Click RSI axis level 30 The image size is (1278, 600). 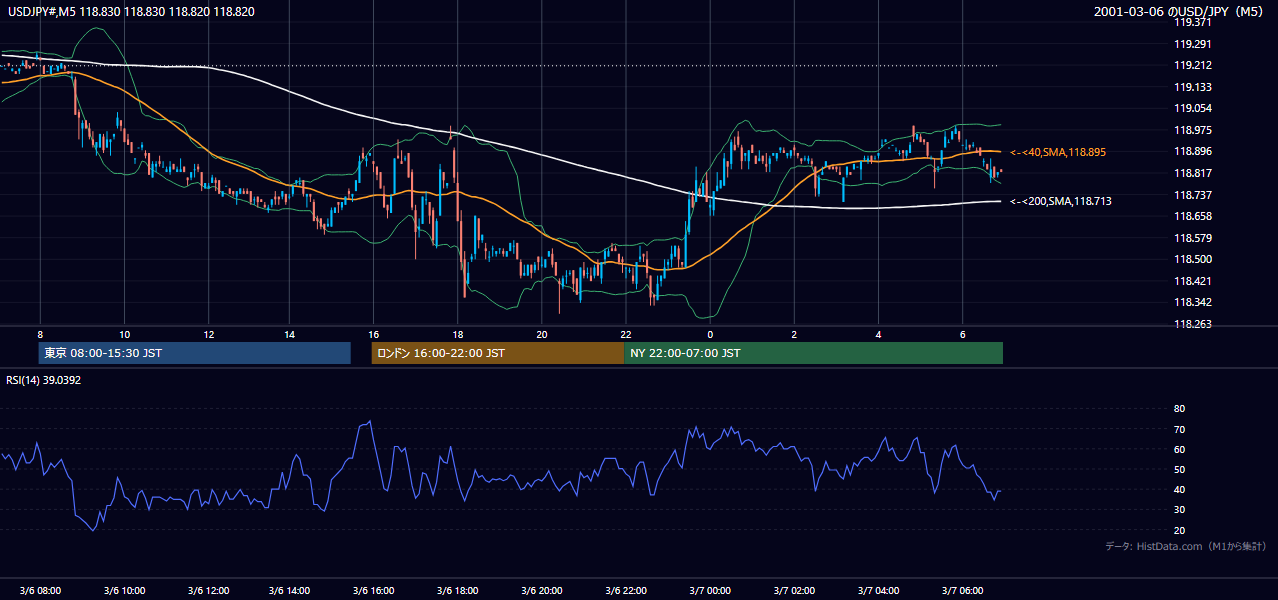pos(1179,510)
